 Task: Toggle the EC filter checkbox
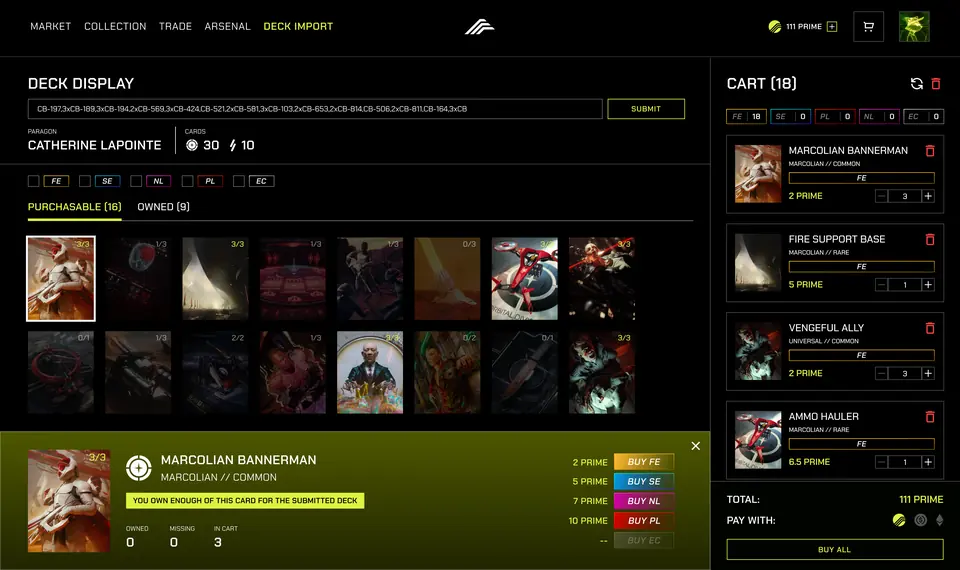coord(239,181)
